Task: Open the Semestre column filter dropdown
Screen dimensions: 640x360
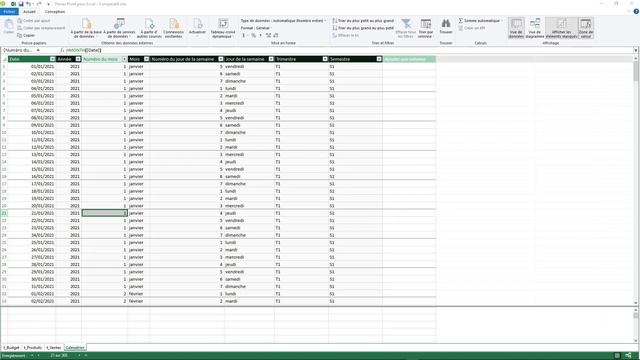Action: tap(379, 59)
